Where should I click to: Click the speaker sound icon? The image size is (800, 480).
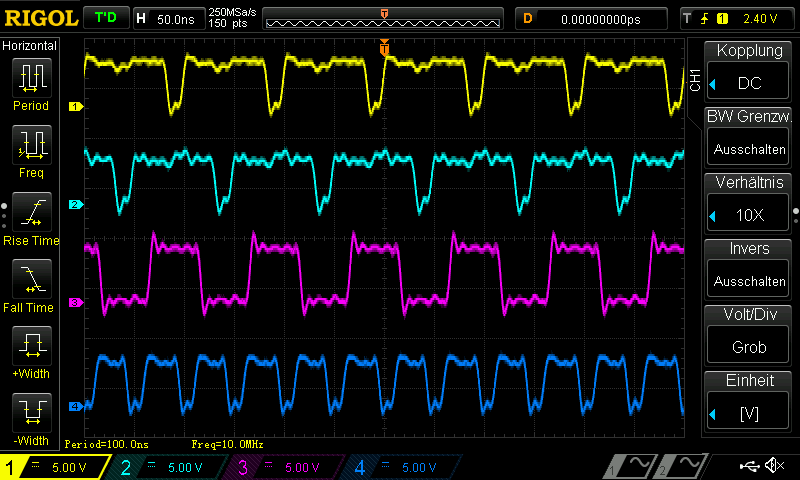coord(773,466)
